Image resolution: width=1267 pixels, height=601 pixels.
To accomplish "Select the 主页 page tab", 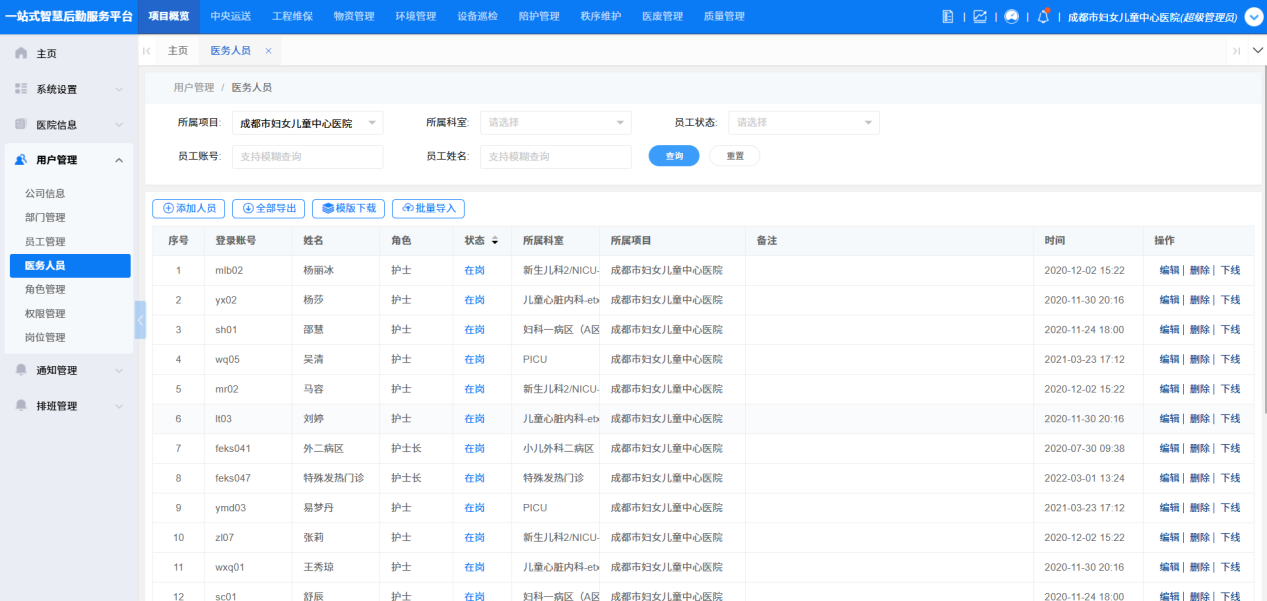I will pos(177,51).
